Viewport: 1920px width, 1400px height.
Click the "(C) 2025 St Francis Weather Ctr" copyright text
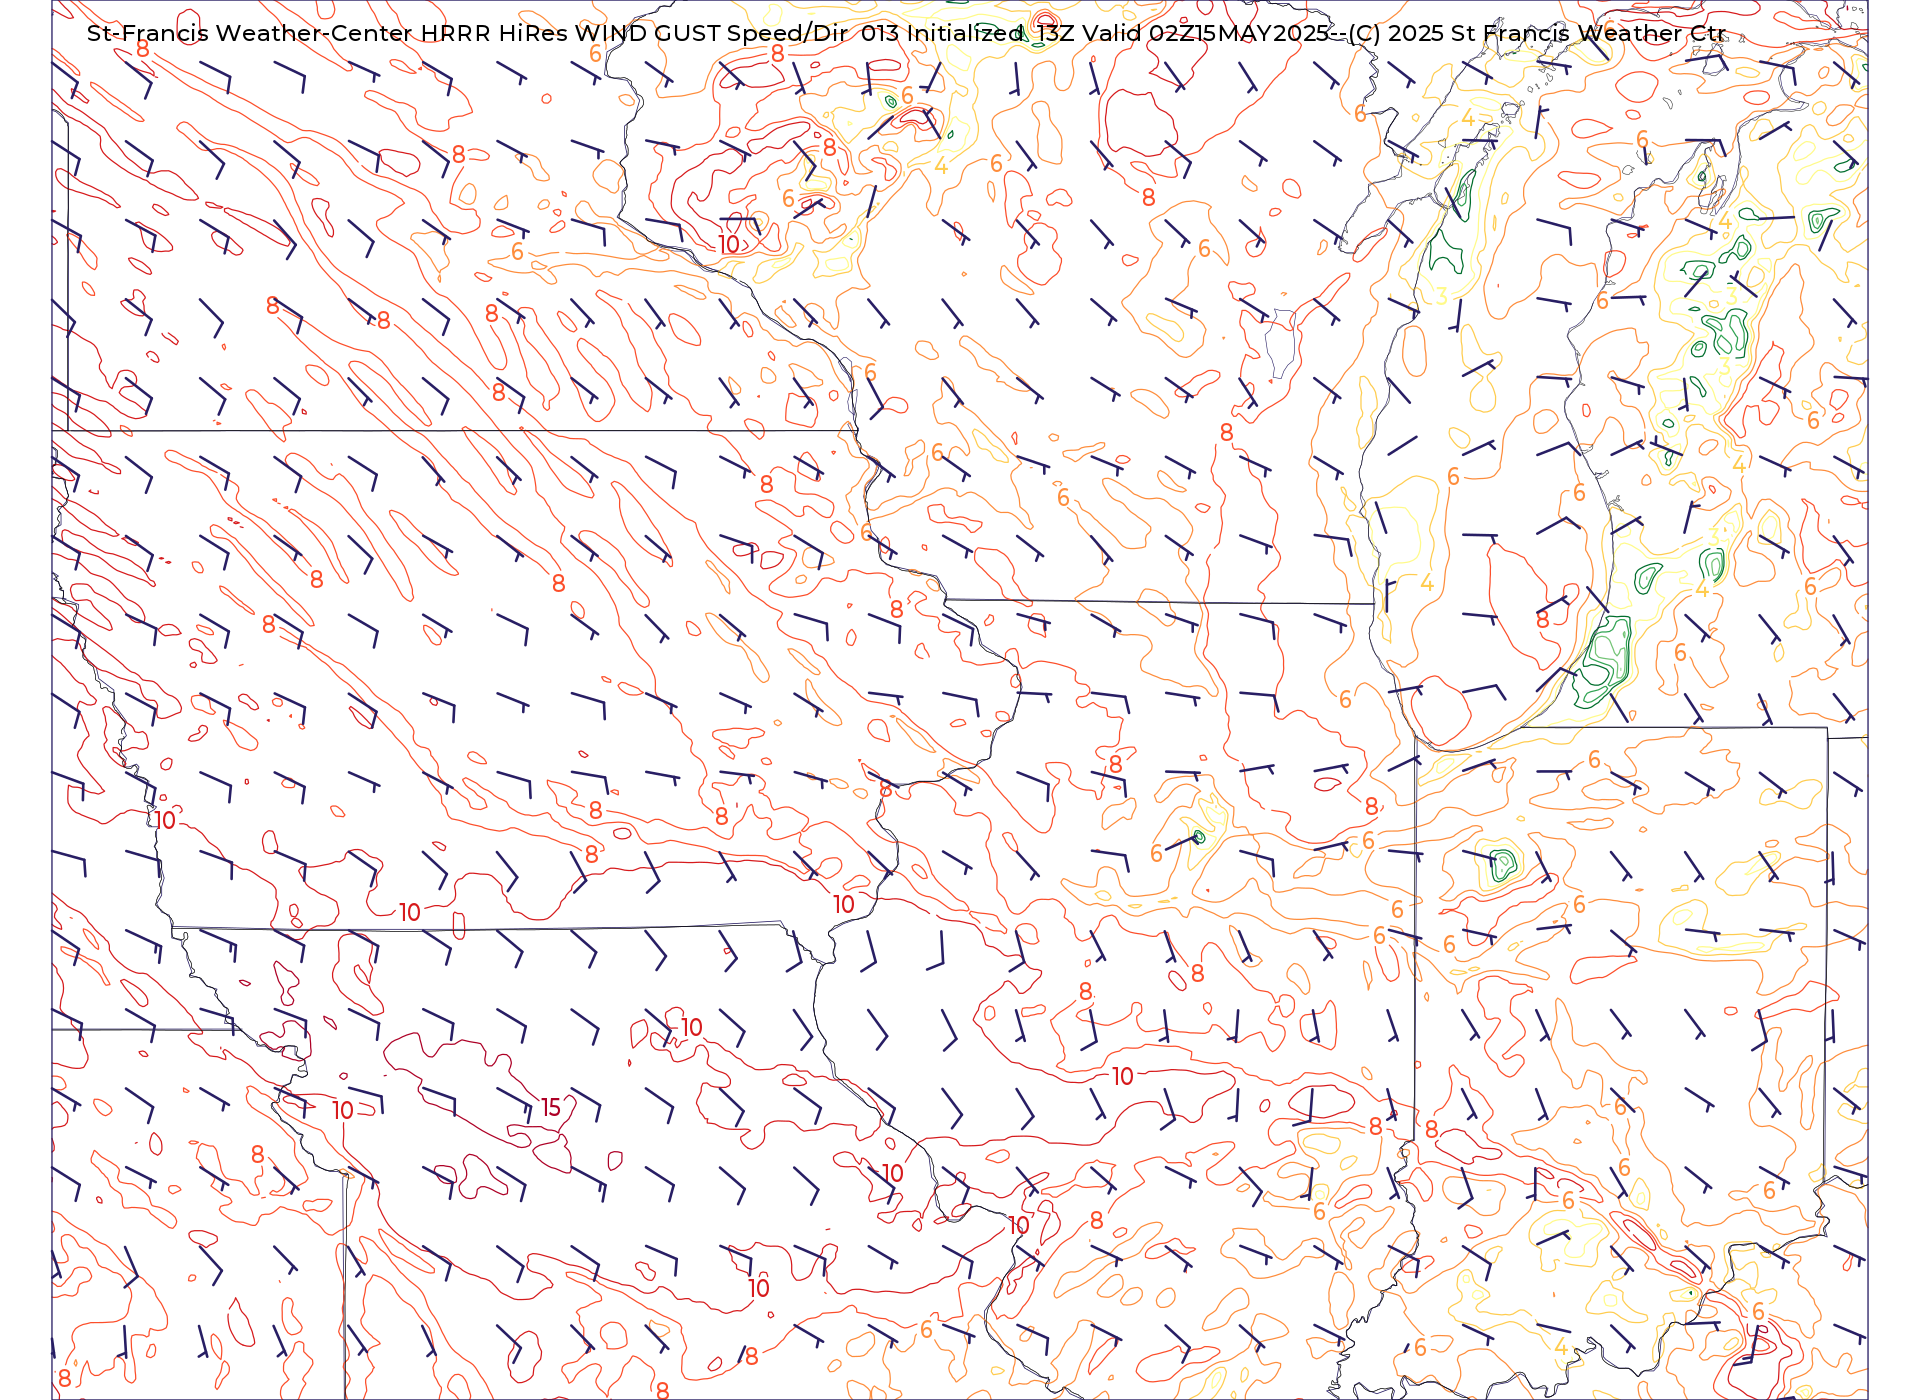(1537, 33)
